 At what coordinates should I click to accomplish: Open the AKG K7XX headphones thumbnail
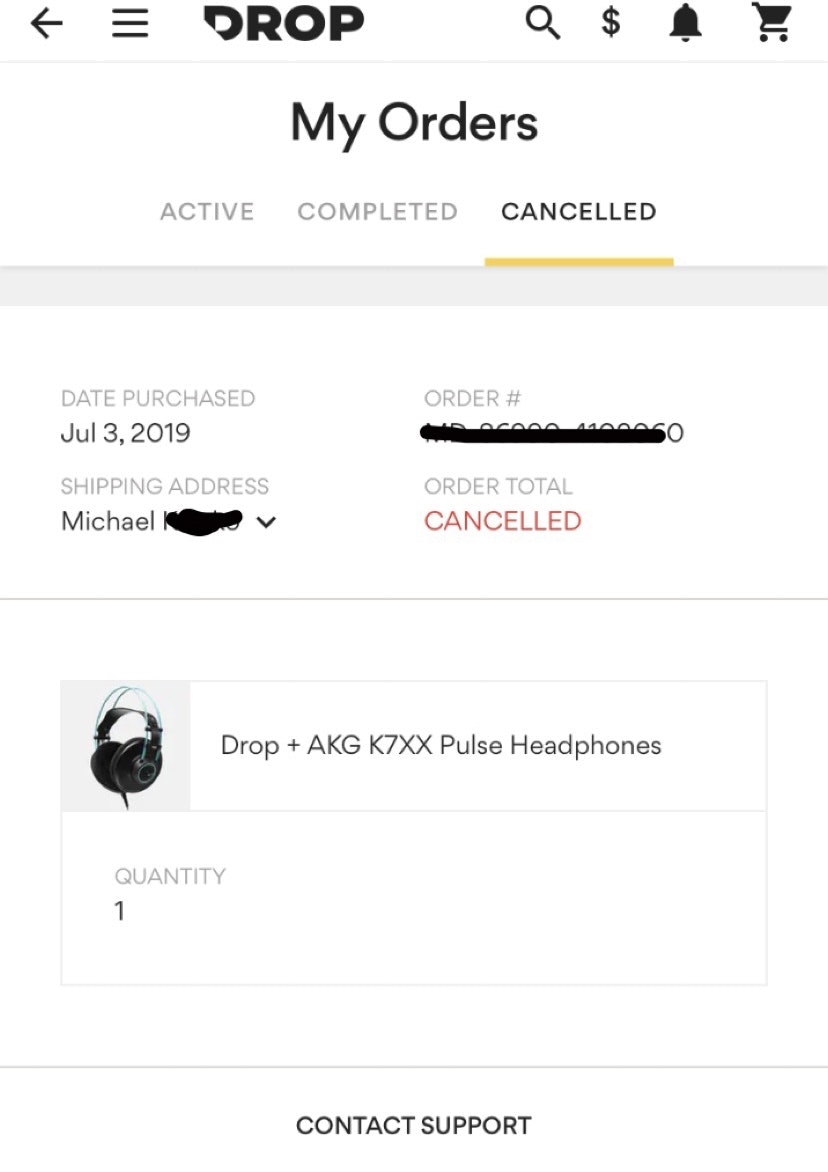pyautogui.click(x=125, y=746)
